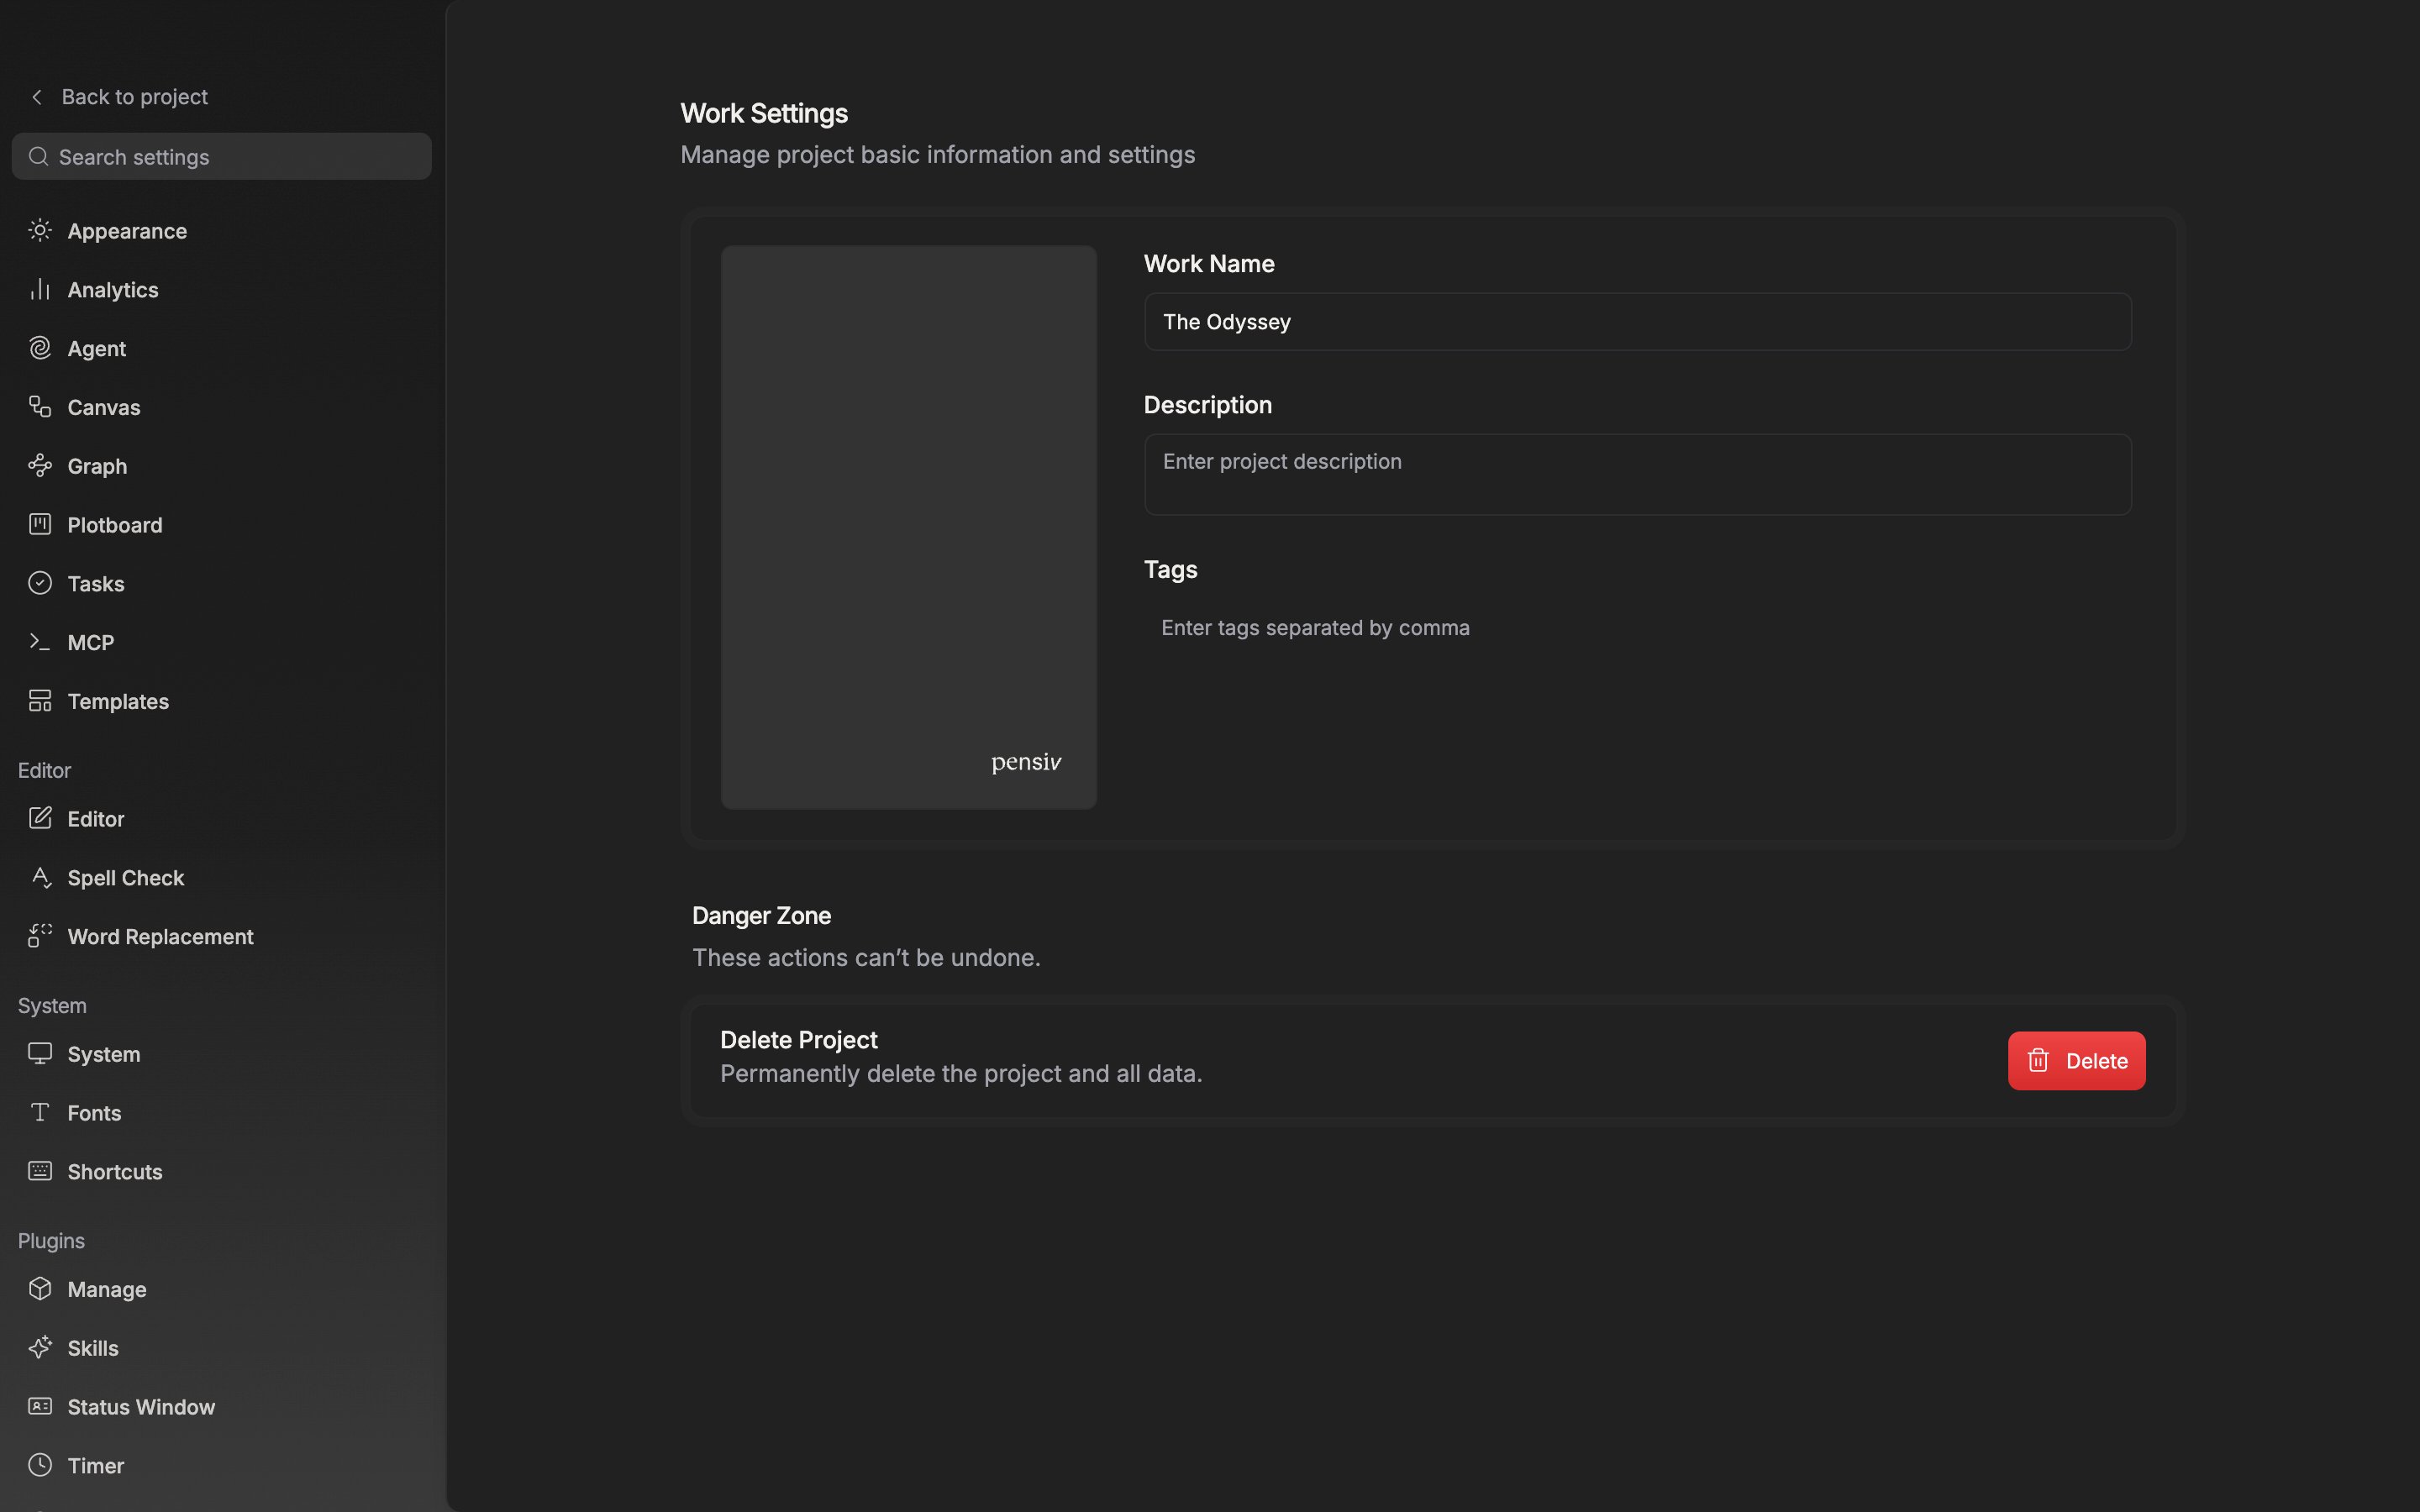Click the Editor pencil icon
This screenshot has width=2420, height=1512.
(40, 818)
